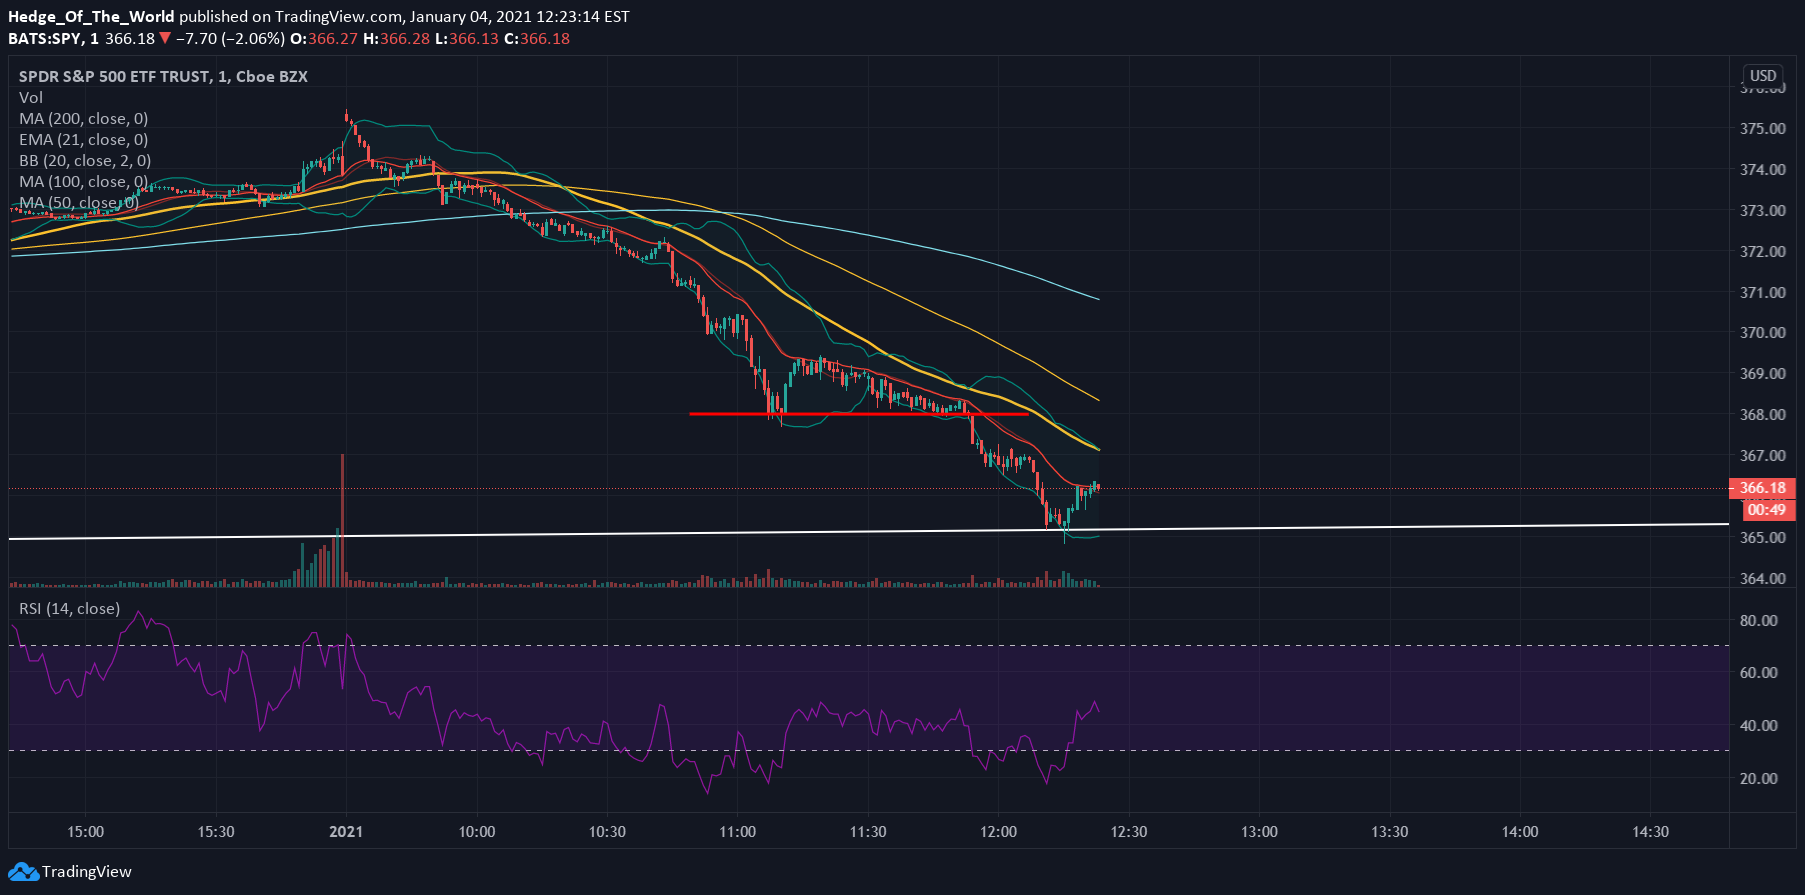Screen dimensions: 1805x895
Task: Select the BB (20, close, 2, 0) indicator label
Action: coord(85,160)
